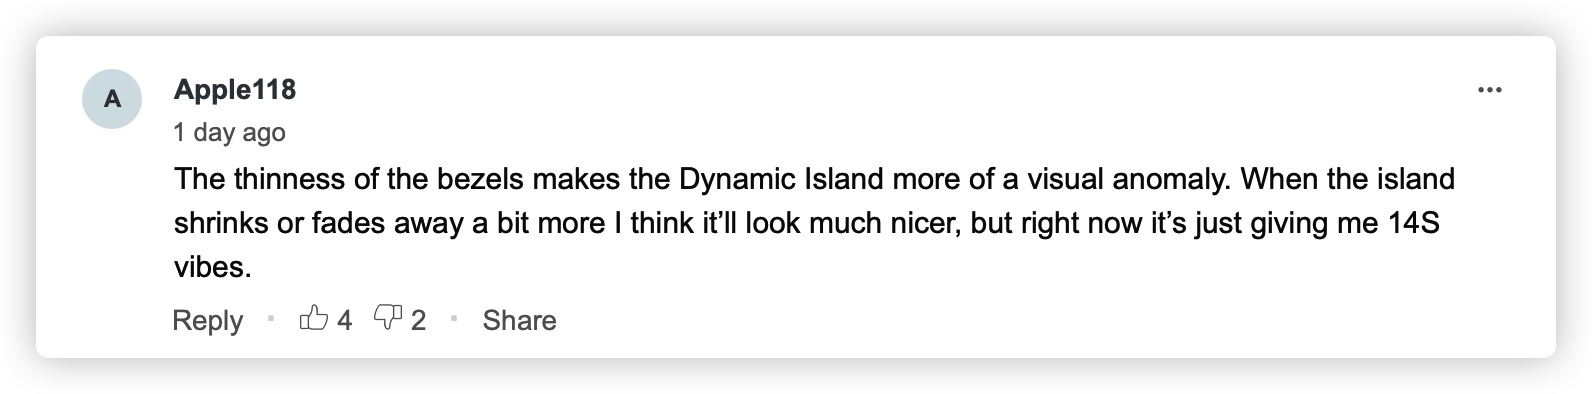Viewport: 1592px width, 394px height.
Task: Reply to Apple118's comment
Action: click(208, 320)
